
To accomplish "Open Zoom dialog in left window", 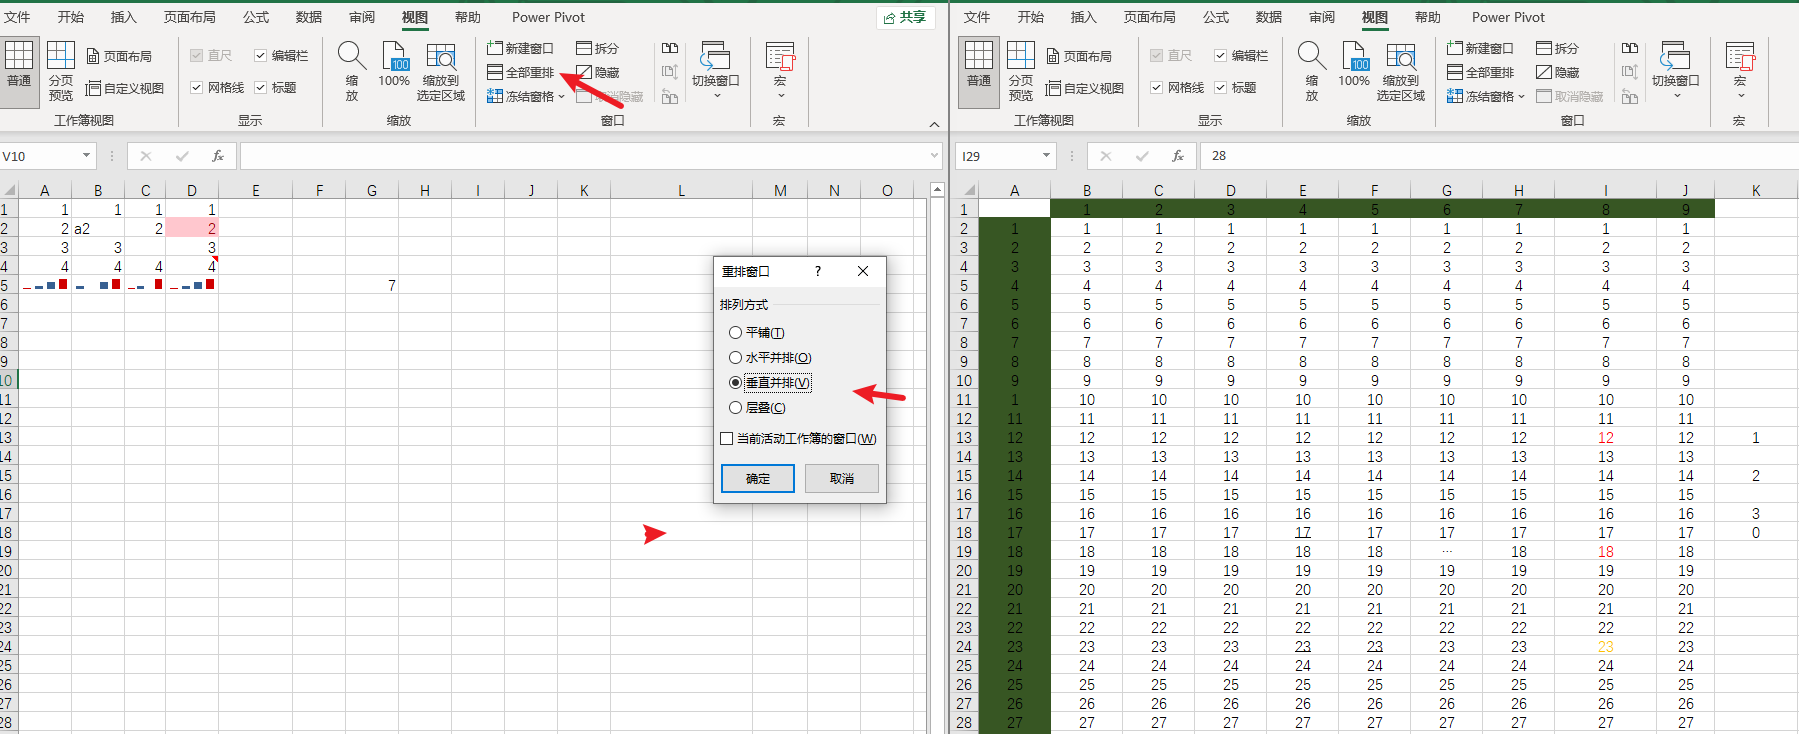I will point(352,71).
